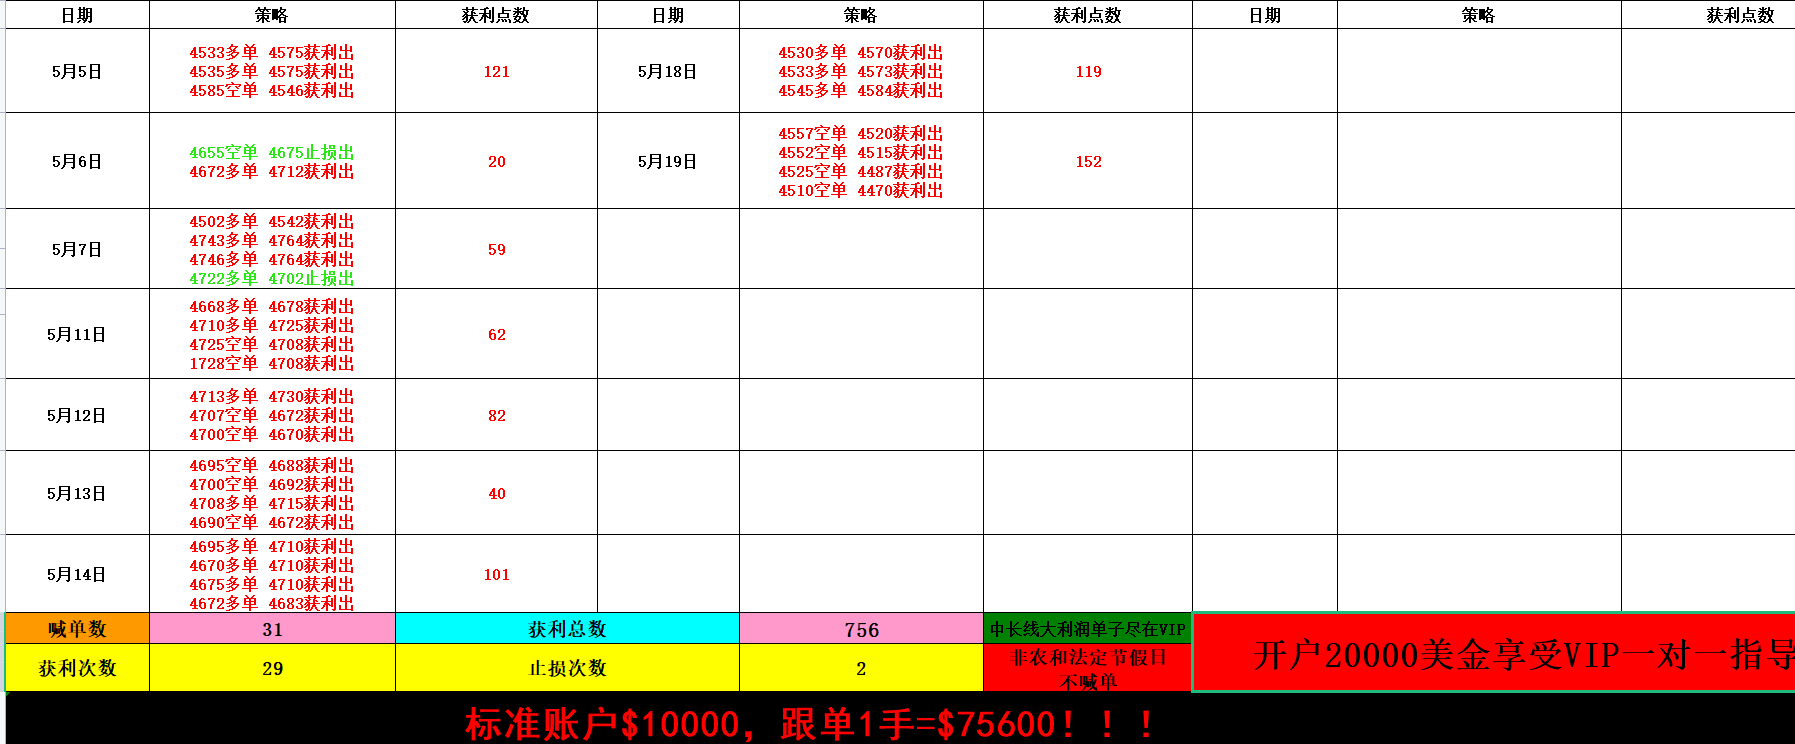Screen dimensions: 1795x744
Task: Click the orange 喊单数 label cell
Action: [x=77, y=628]
